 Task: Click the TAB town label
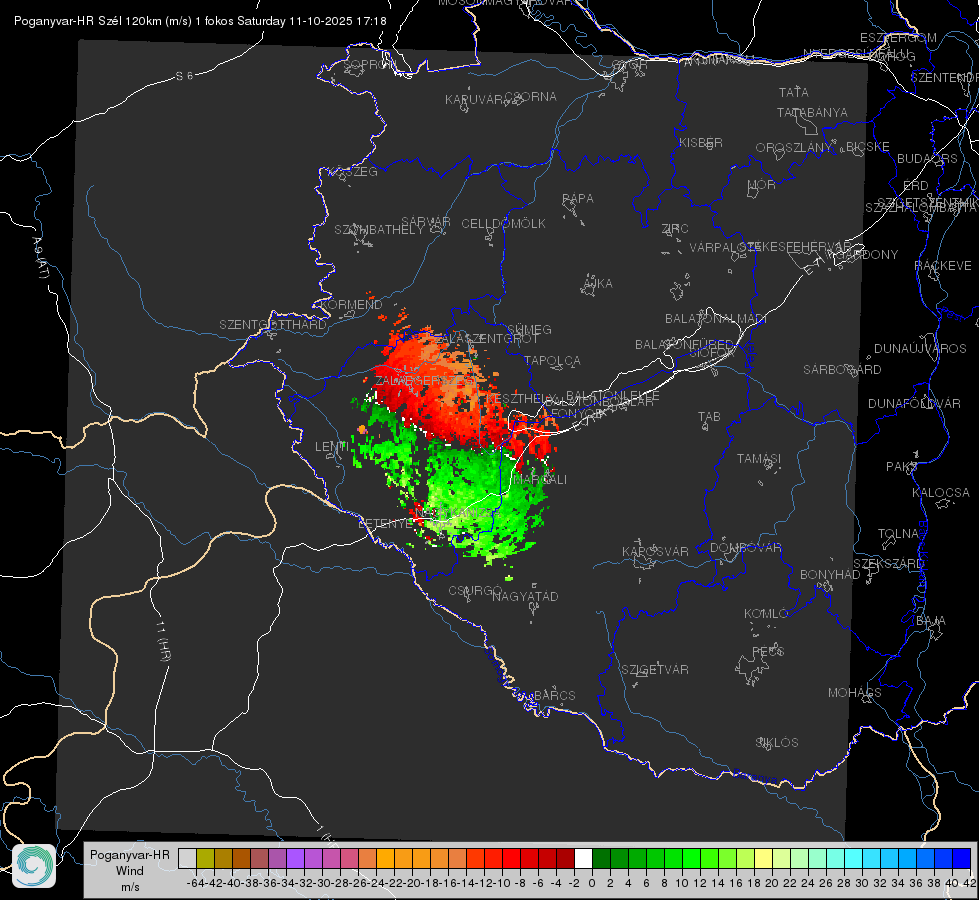pos(709,417)
